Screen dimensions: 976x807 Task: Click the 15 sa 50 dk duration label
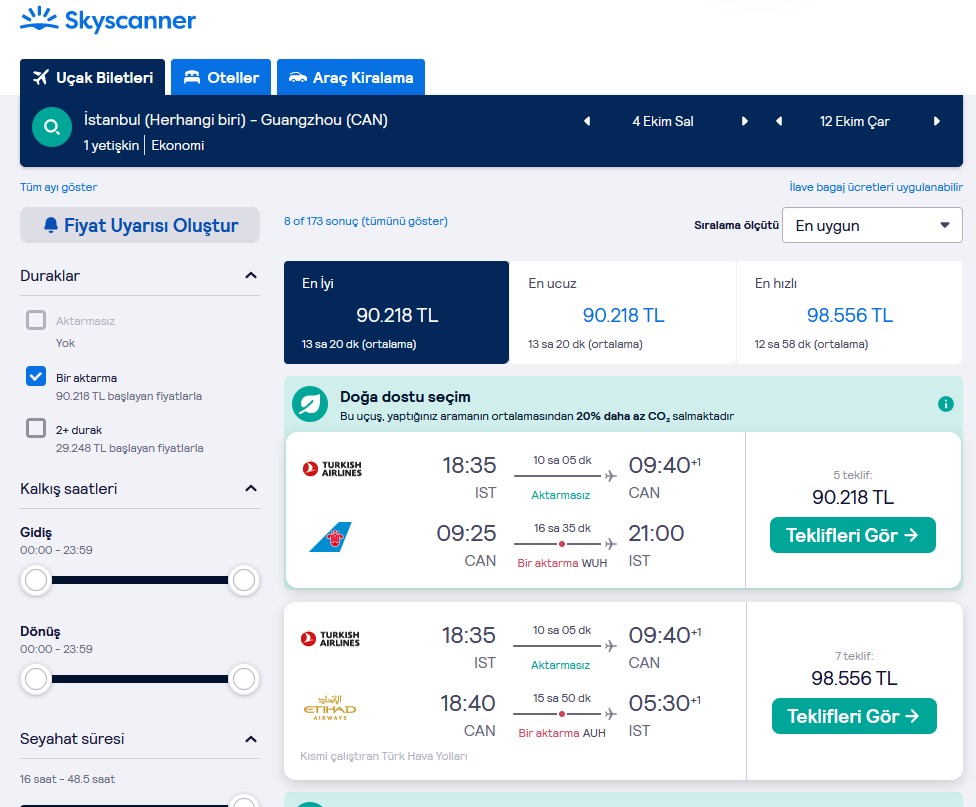[562, 698]
